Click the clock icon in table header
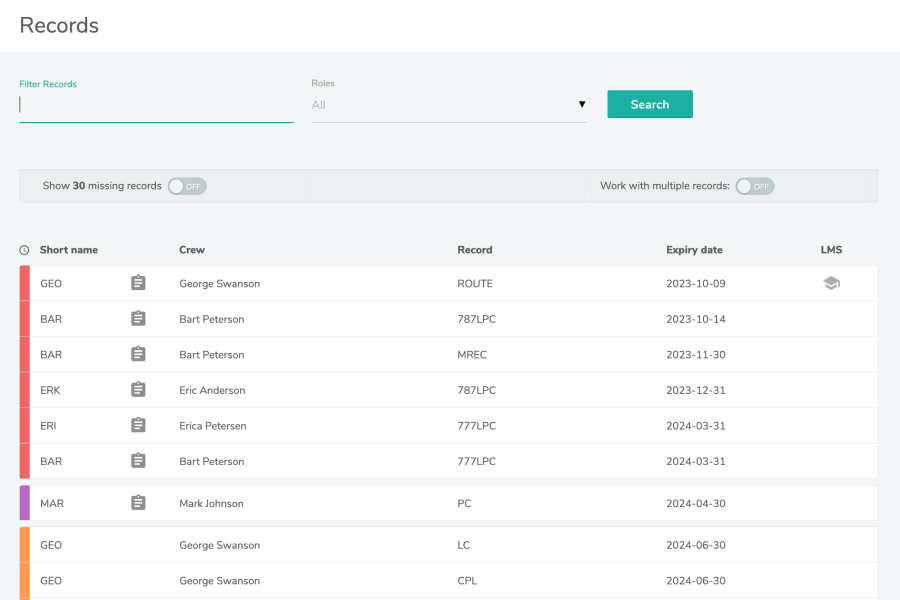 tap(24, 250)
